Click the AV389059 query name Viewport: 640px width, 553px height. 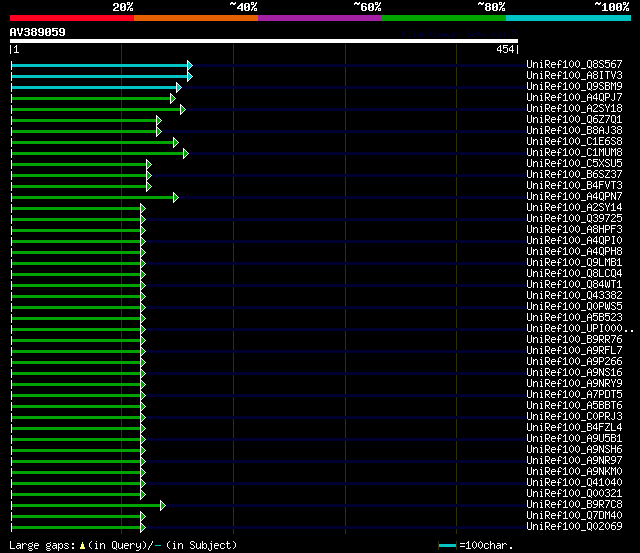coord(38,32)
